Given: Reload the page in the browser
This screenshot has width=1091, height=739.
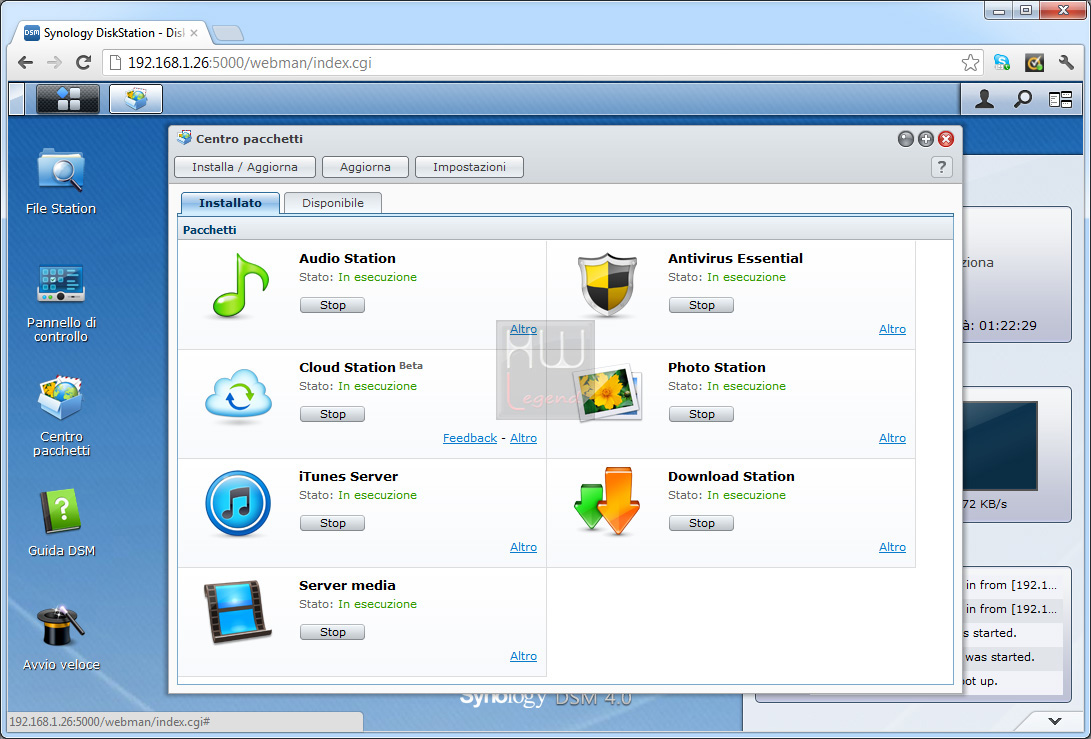Looking at the screenshot, I should pyautogui.click(x=83, y=63).
